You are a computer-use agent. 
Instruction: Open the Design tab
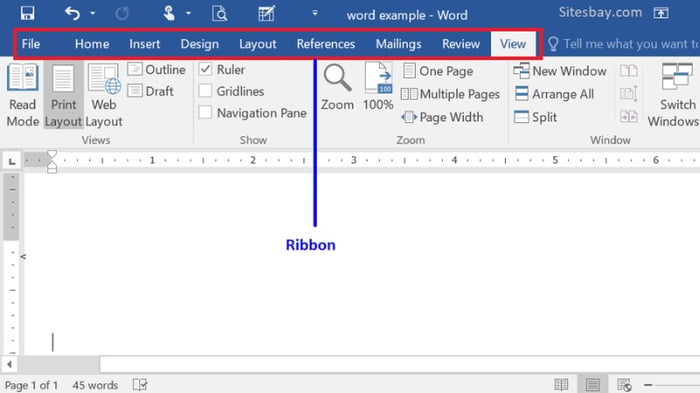pyautogui.click(x=200, y=44)
